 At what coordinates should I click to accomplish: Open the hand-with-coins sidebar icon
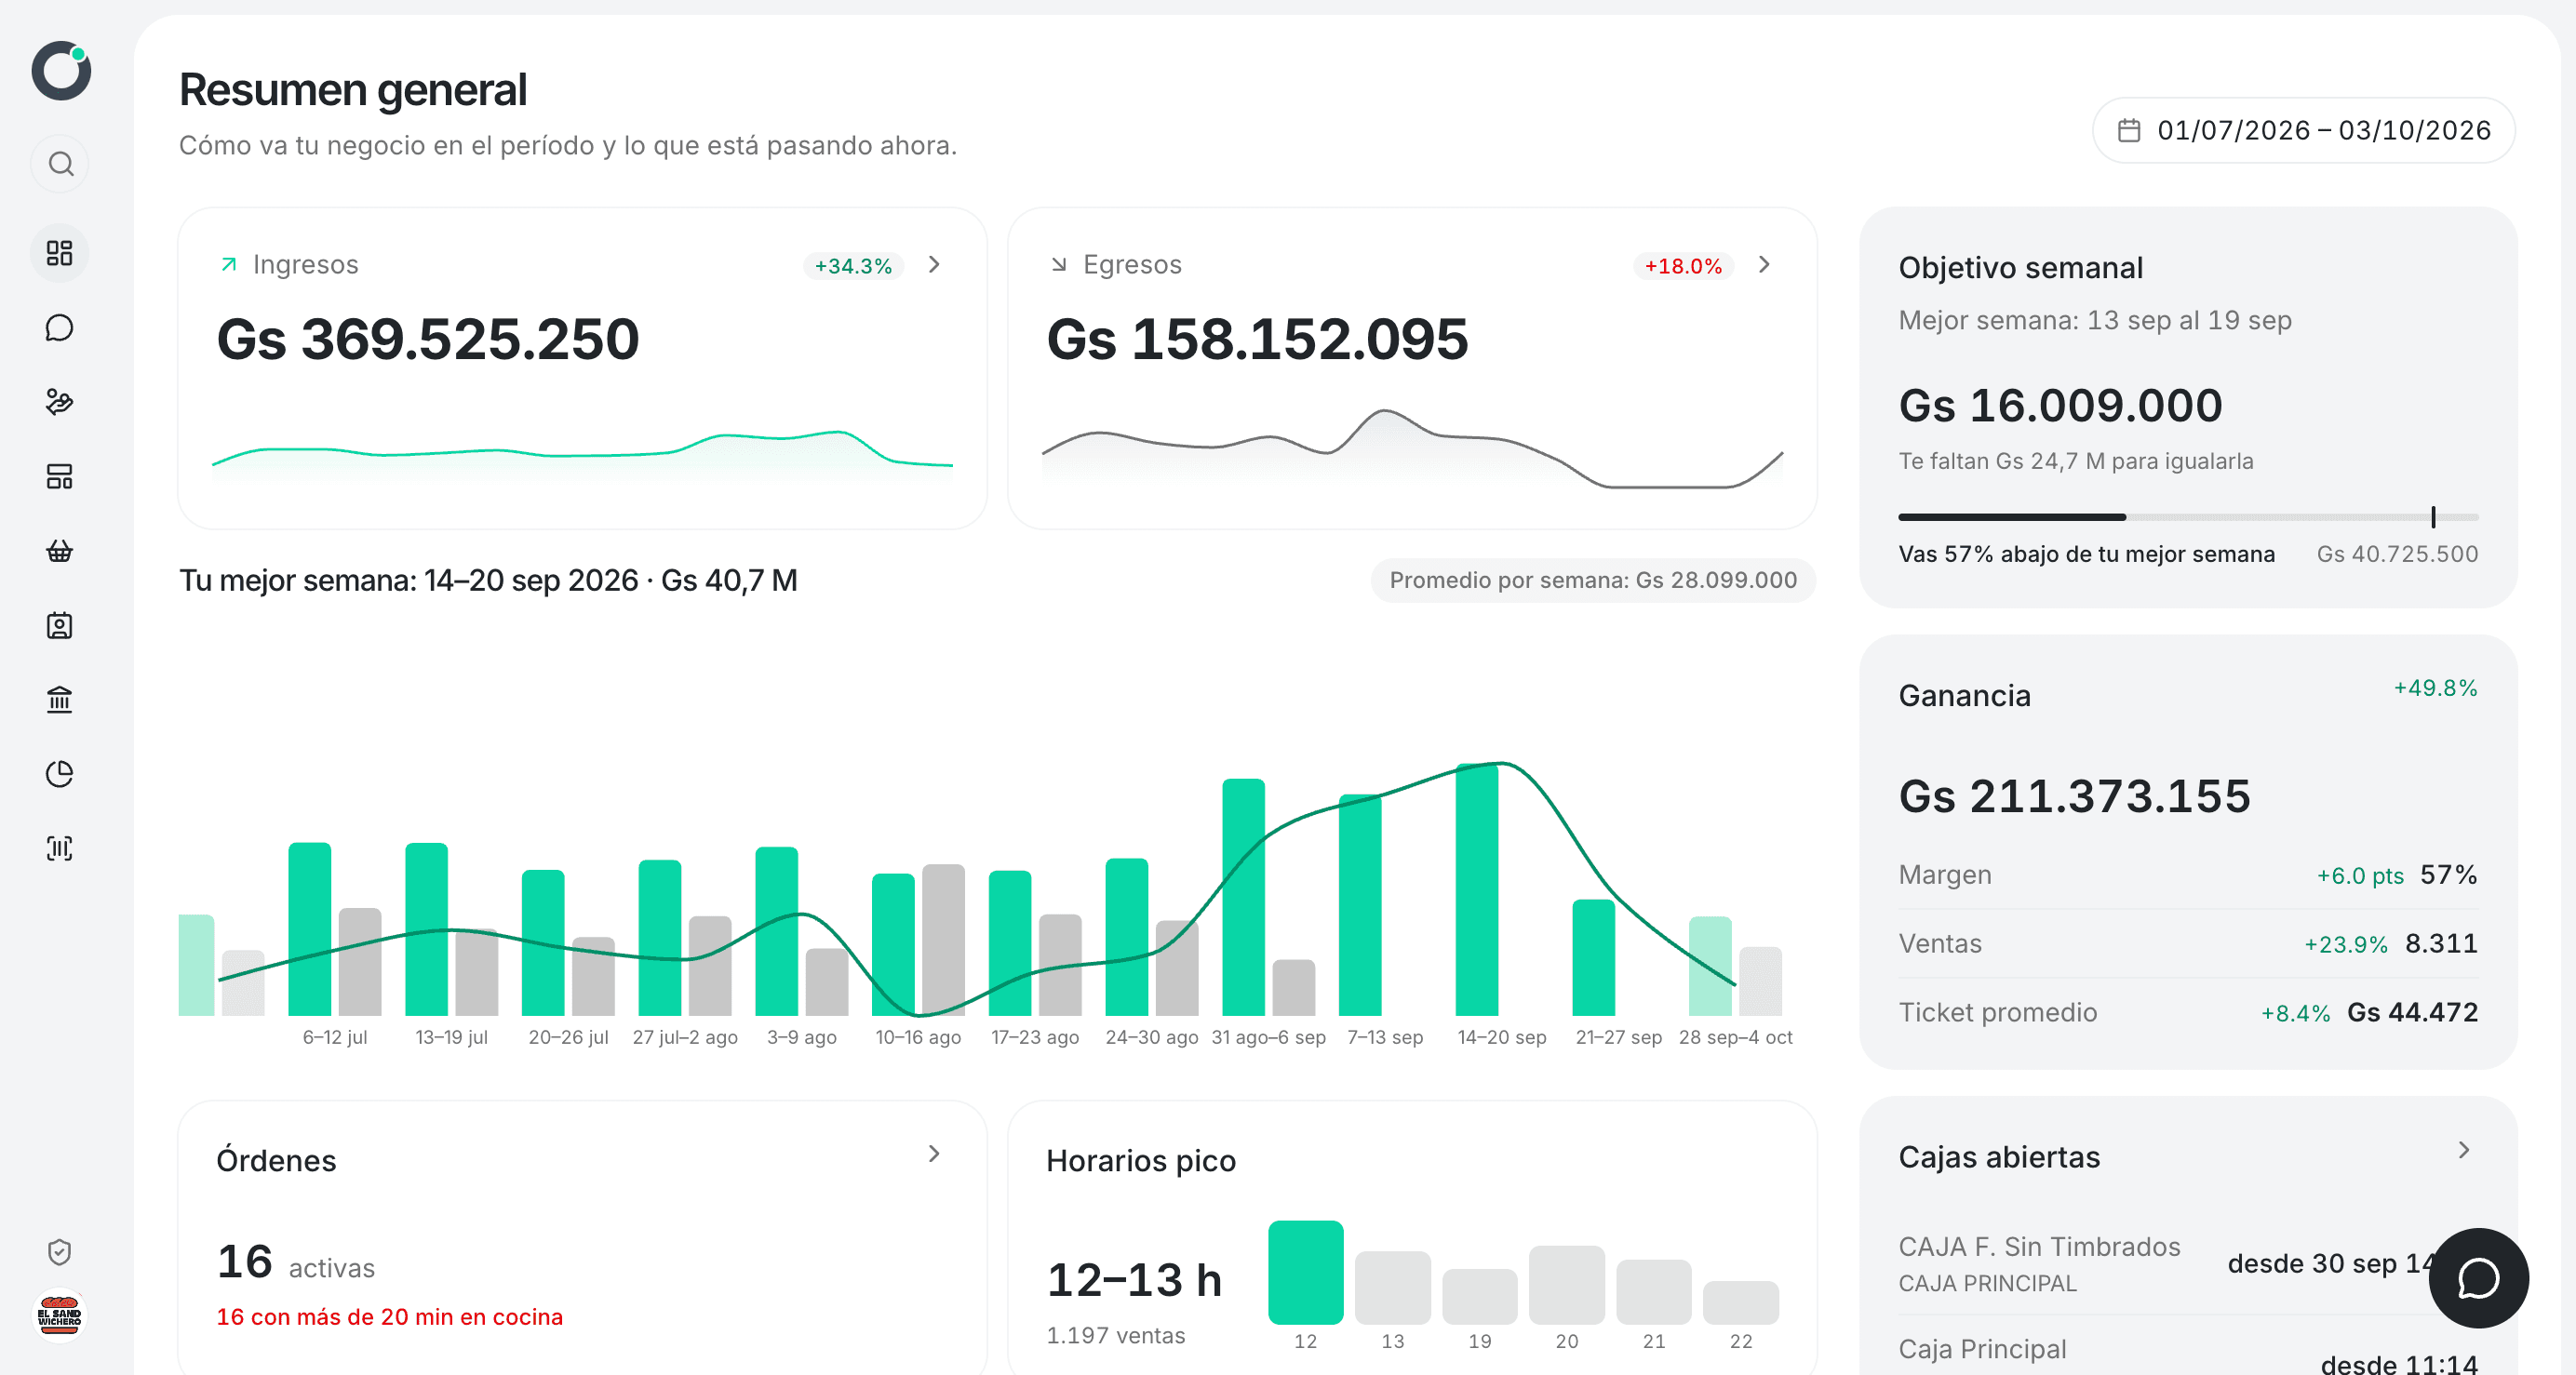[x=60, y=402]
